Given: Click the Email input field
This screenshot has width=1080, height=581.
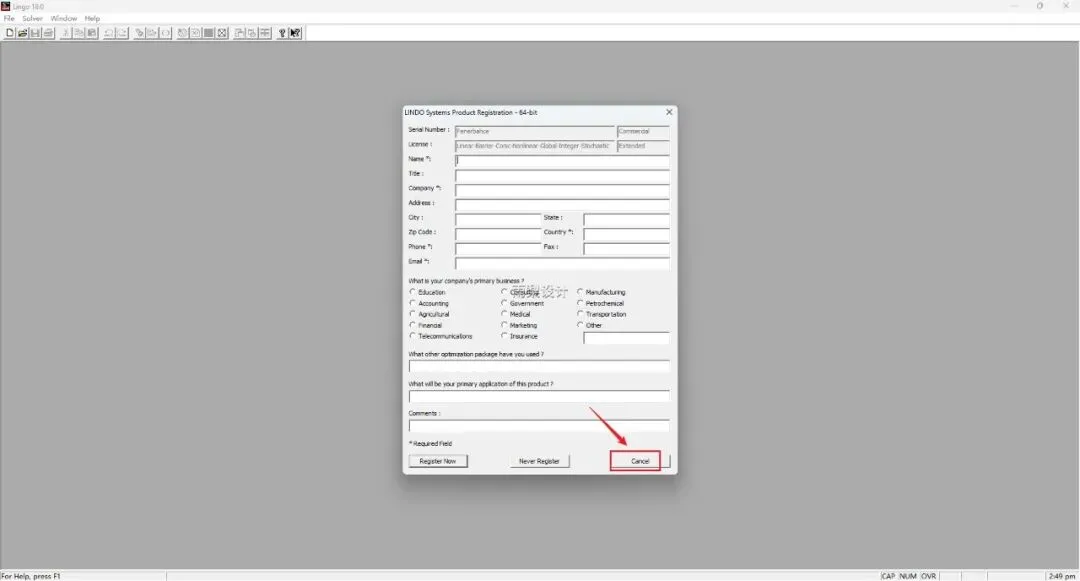Looking at the screenshot, I should 562,263.
